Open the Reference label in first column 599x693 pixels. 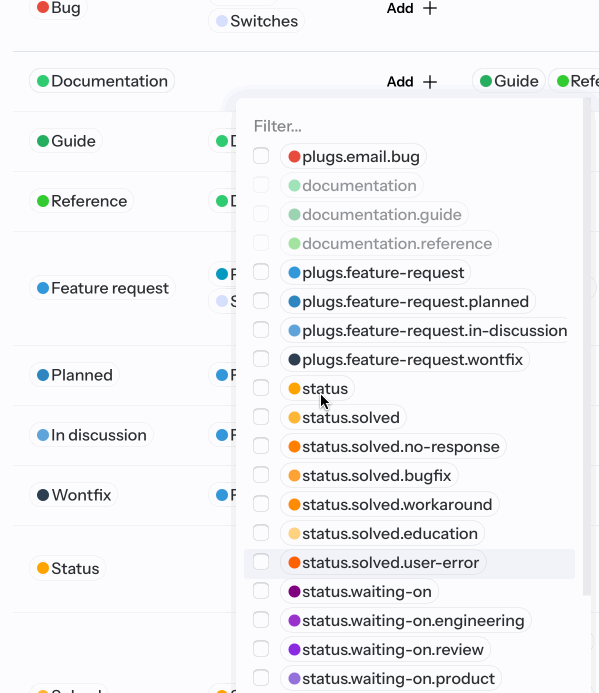(x=81, y=201)
